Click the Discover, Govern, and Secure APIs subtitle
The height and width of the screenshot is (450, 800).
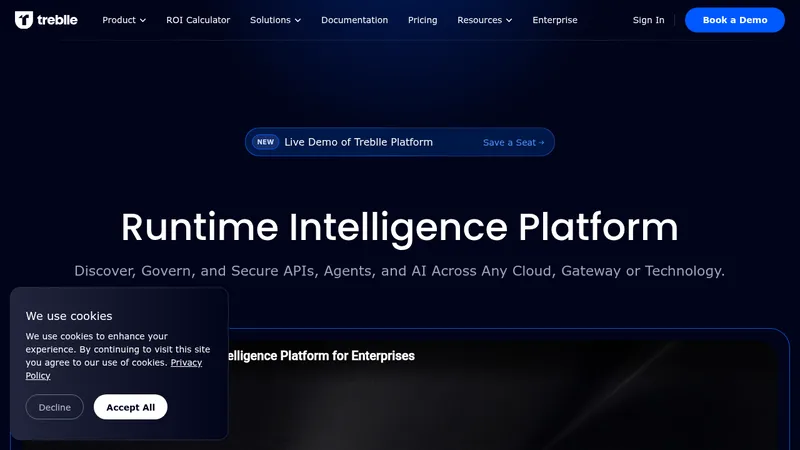(399, 270)
